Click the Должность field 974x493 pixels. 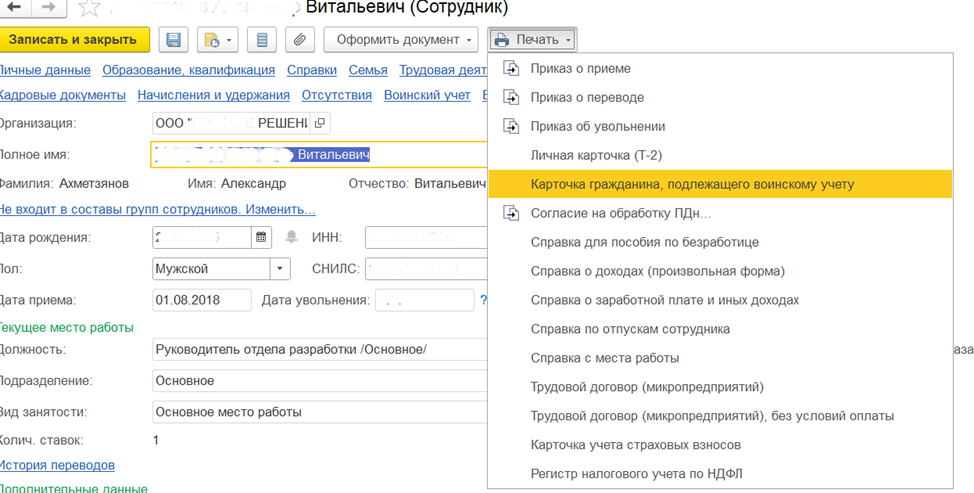pos(320,349)
